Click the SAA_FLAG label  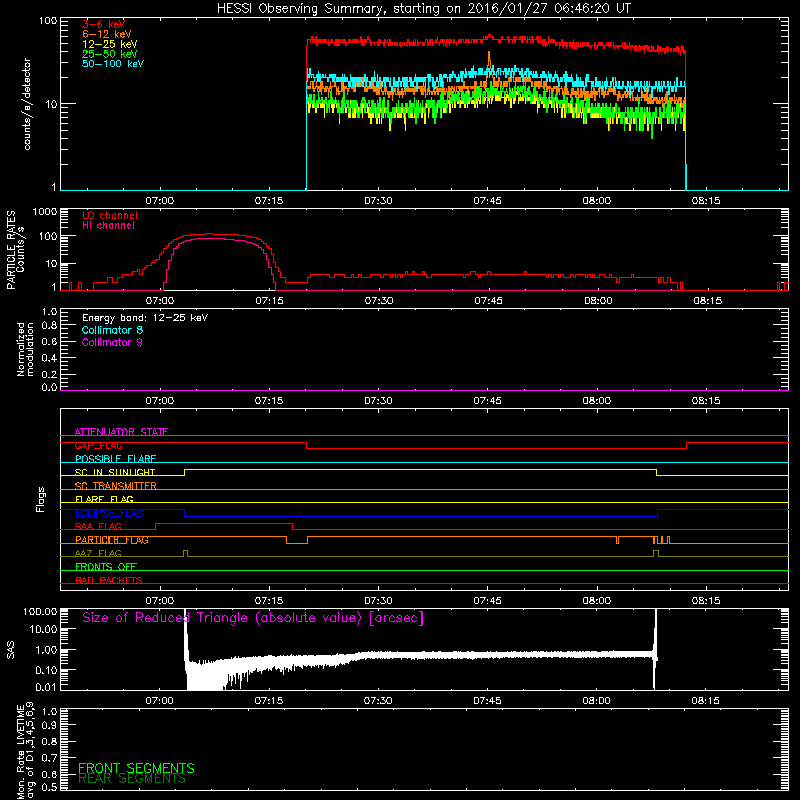click(98, 526)
